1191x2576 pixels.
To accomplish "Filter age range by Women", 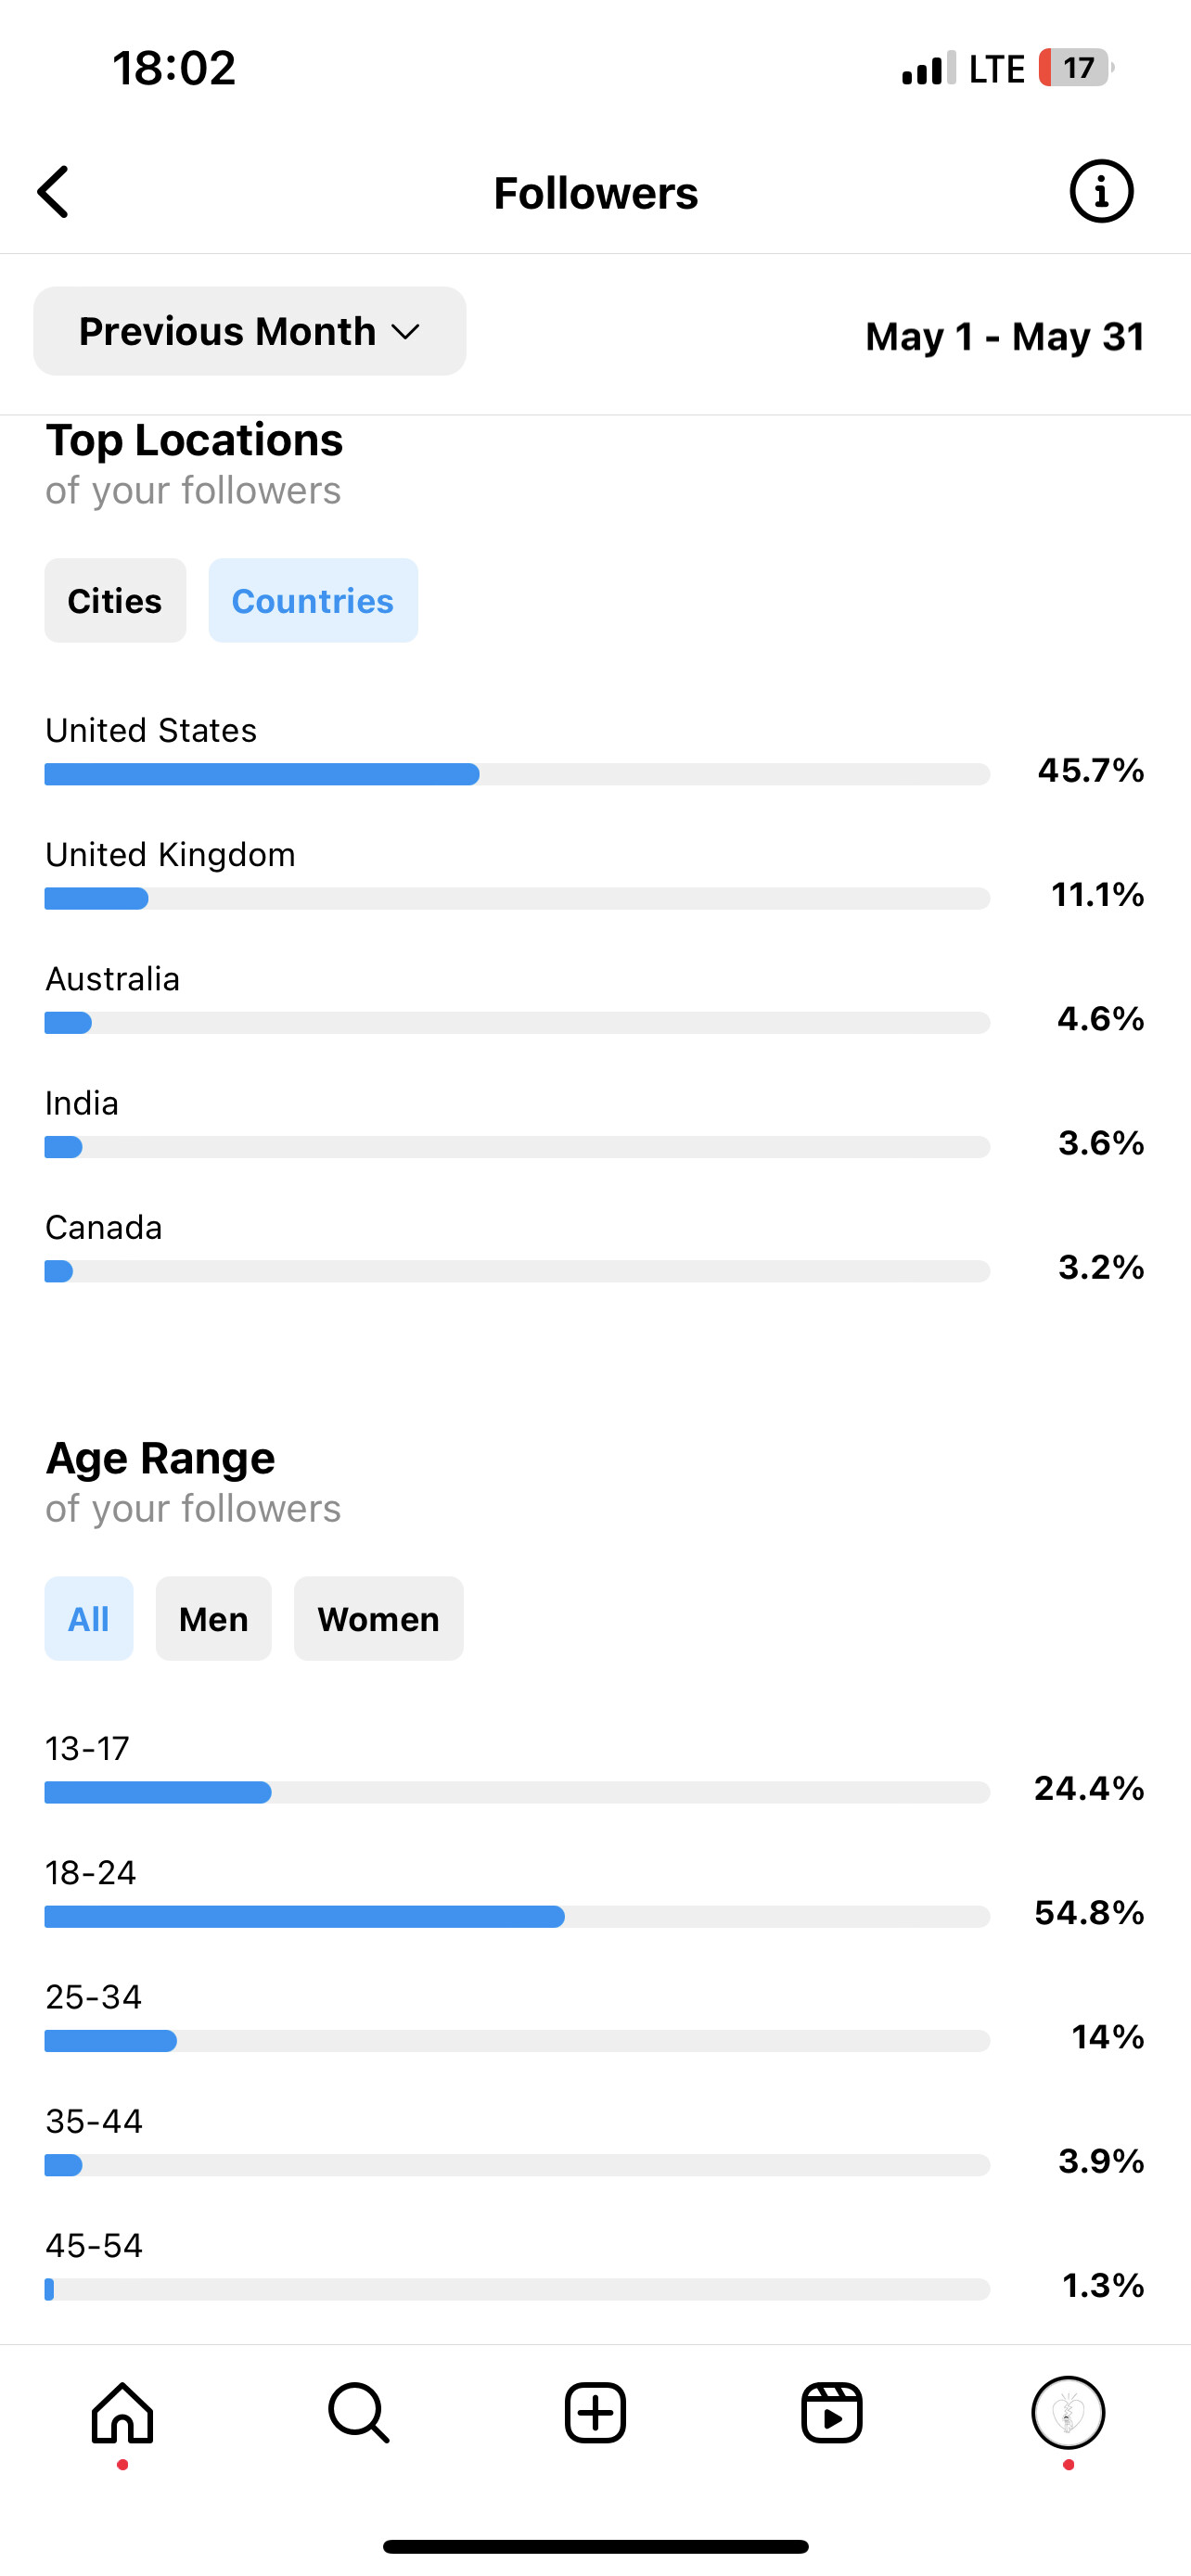I will pyautogui.click(x=379, y=1618).
